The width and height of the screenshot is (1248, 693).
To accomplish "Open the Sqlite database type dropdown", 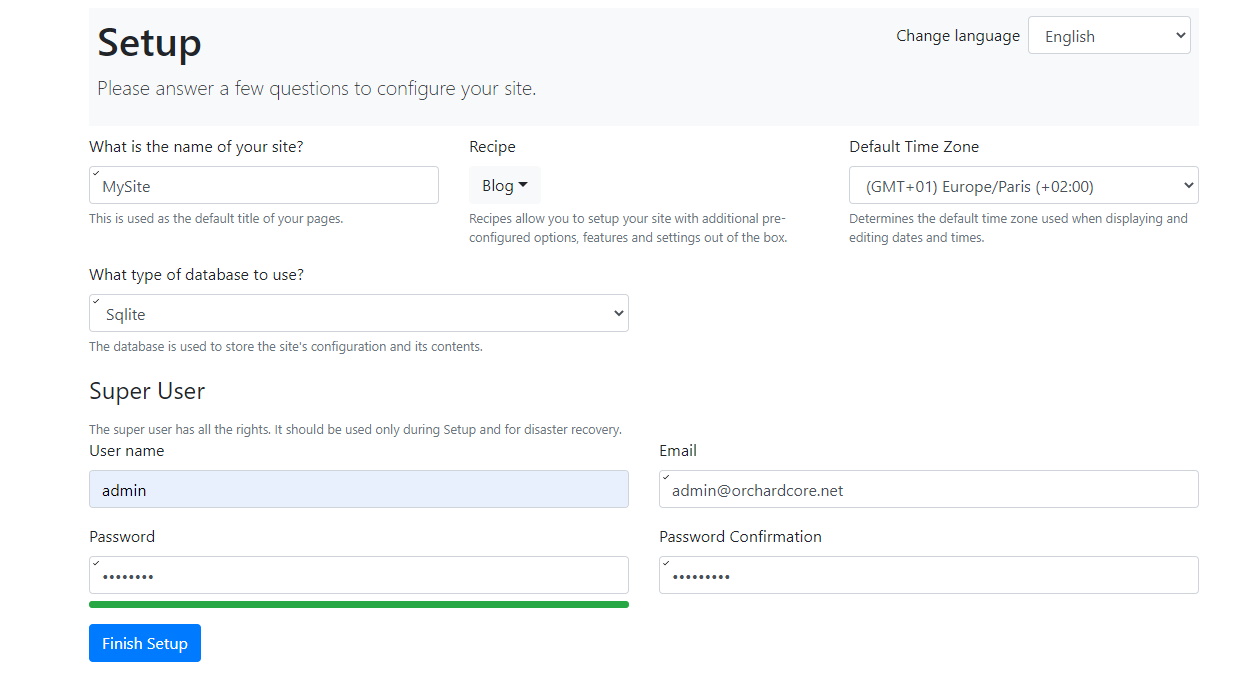I will [359, 314].
